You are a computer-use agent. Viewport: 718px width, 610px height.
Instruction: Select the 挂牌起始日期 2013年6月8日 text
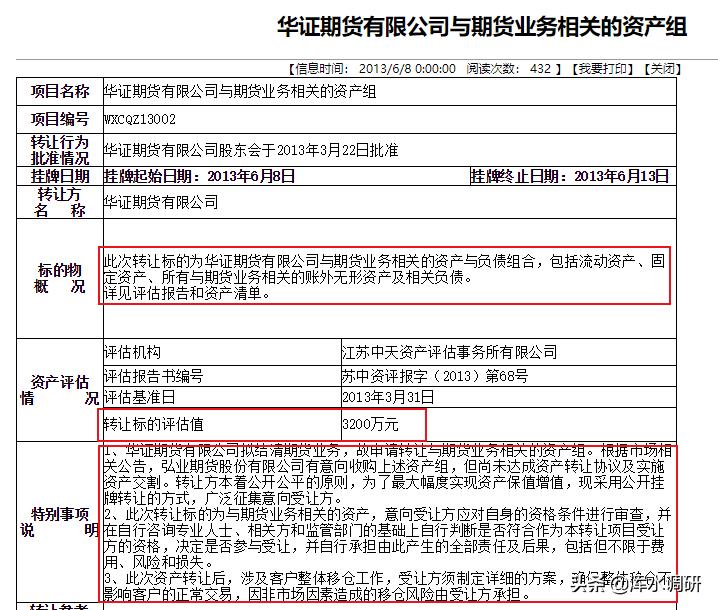[x=200, y=176]
